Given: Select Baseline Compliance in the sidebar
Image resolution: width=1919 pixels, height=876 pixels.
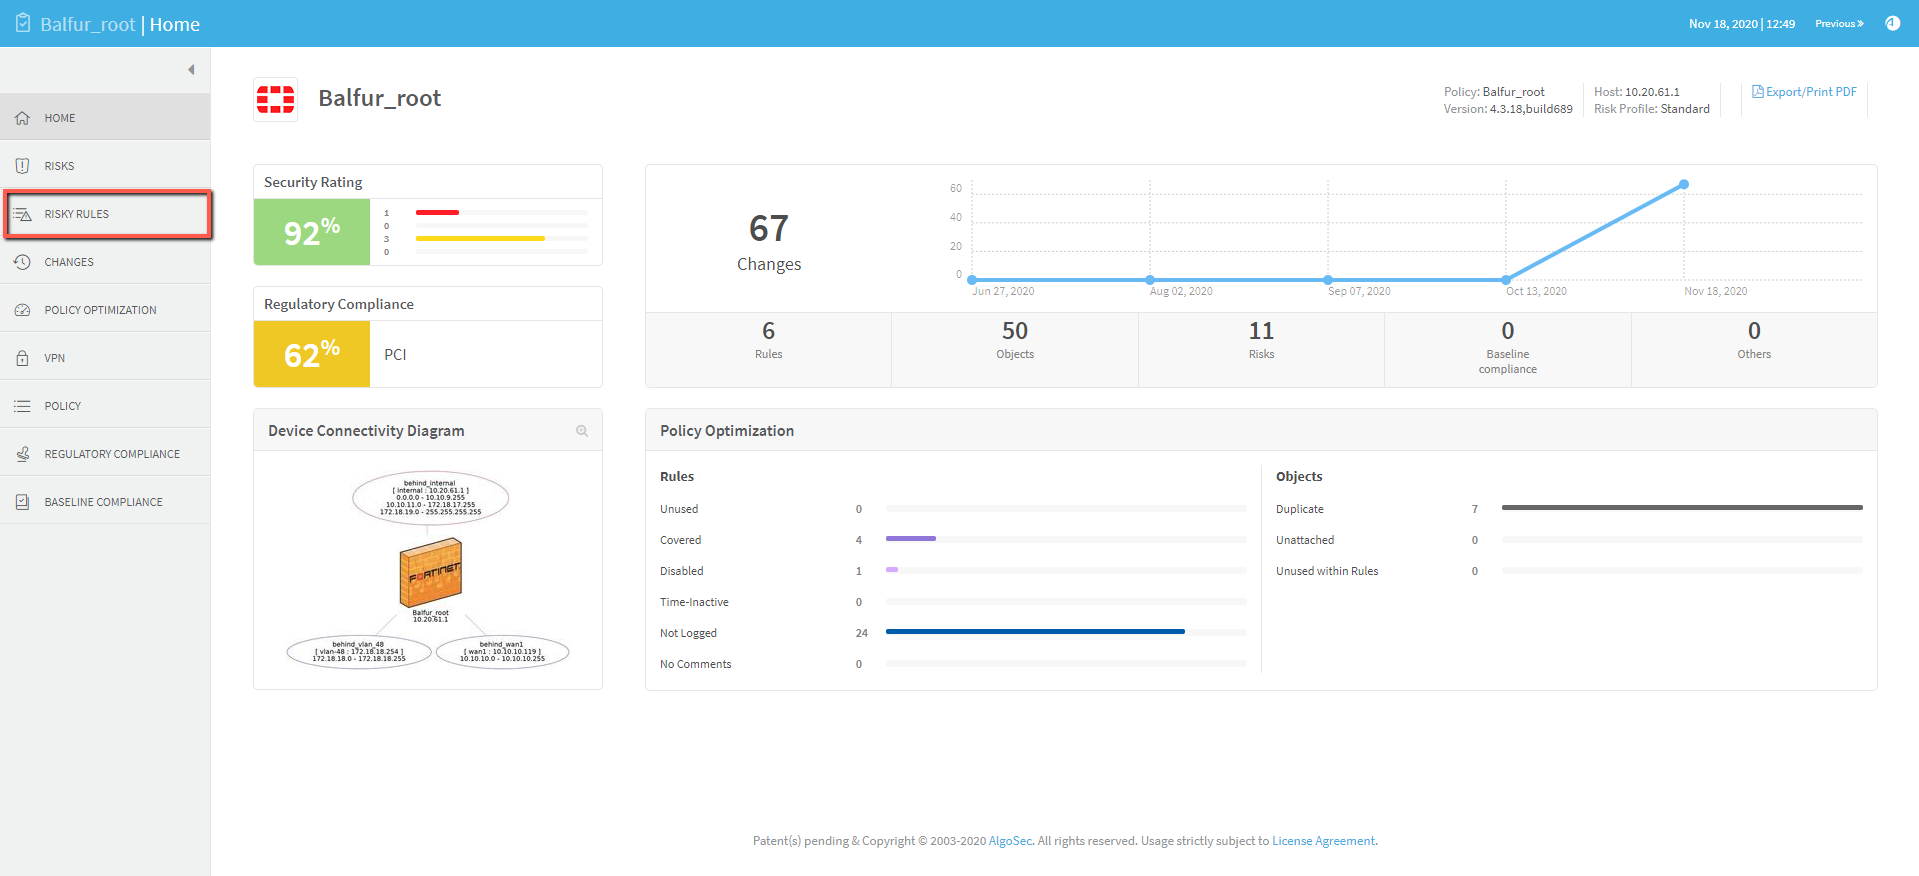Looking at the screenshot, I should 103,502.
